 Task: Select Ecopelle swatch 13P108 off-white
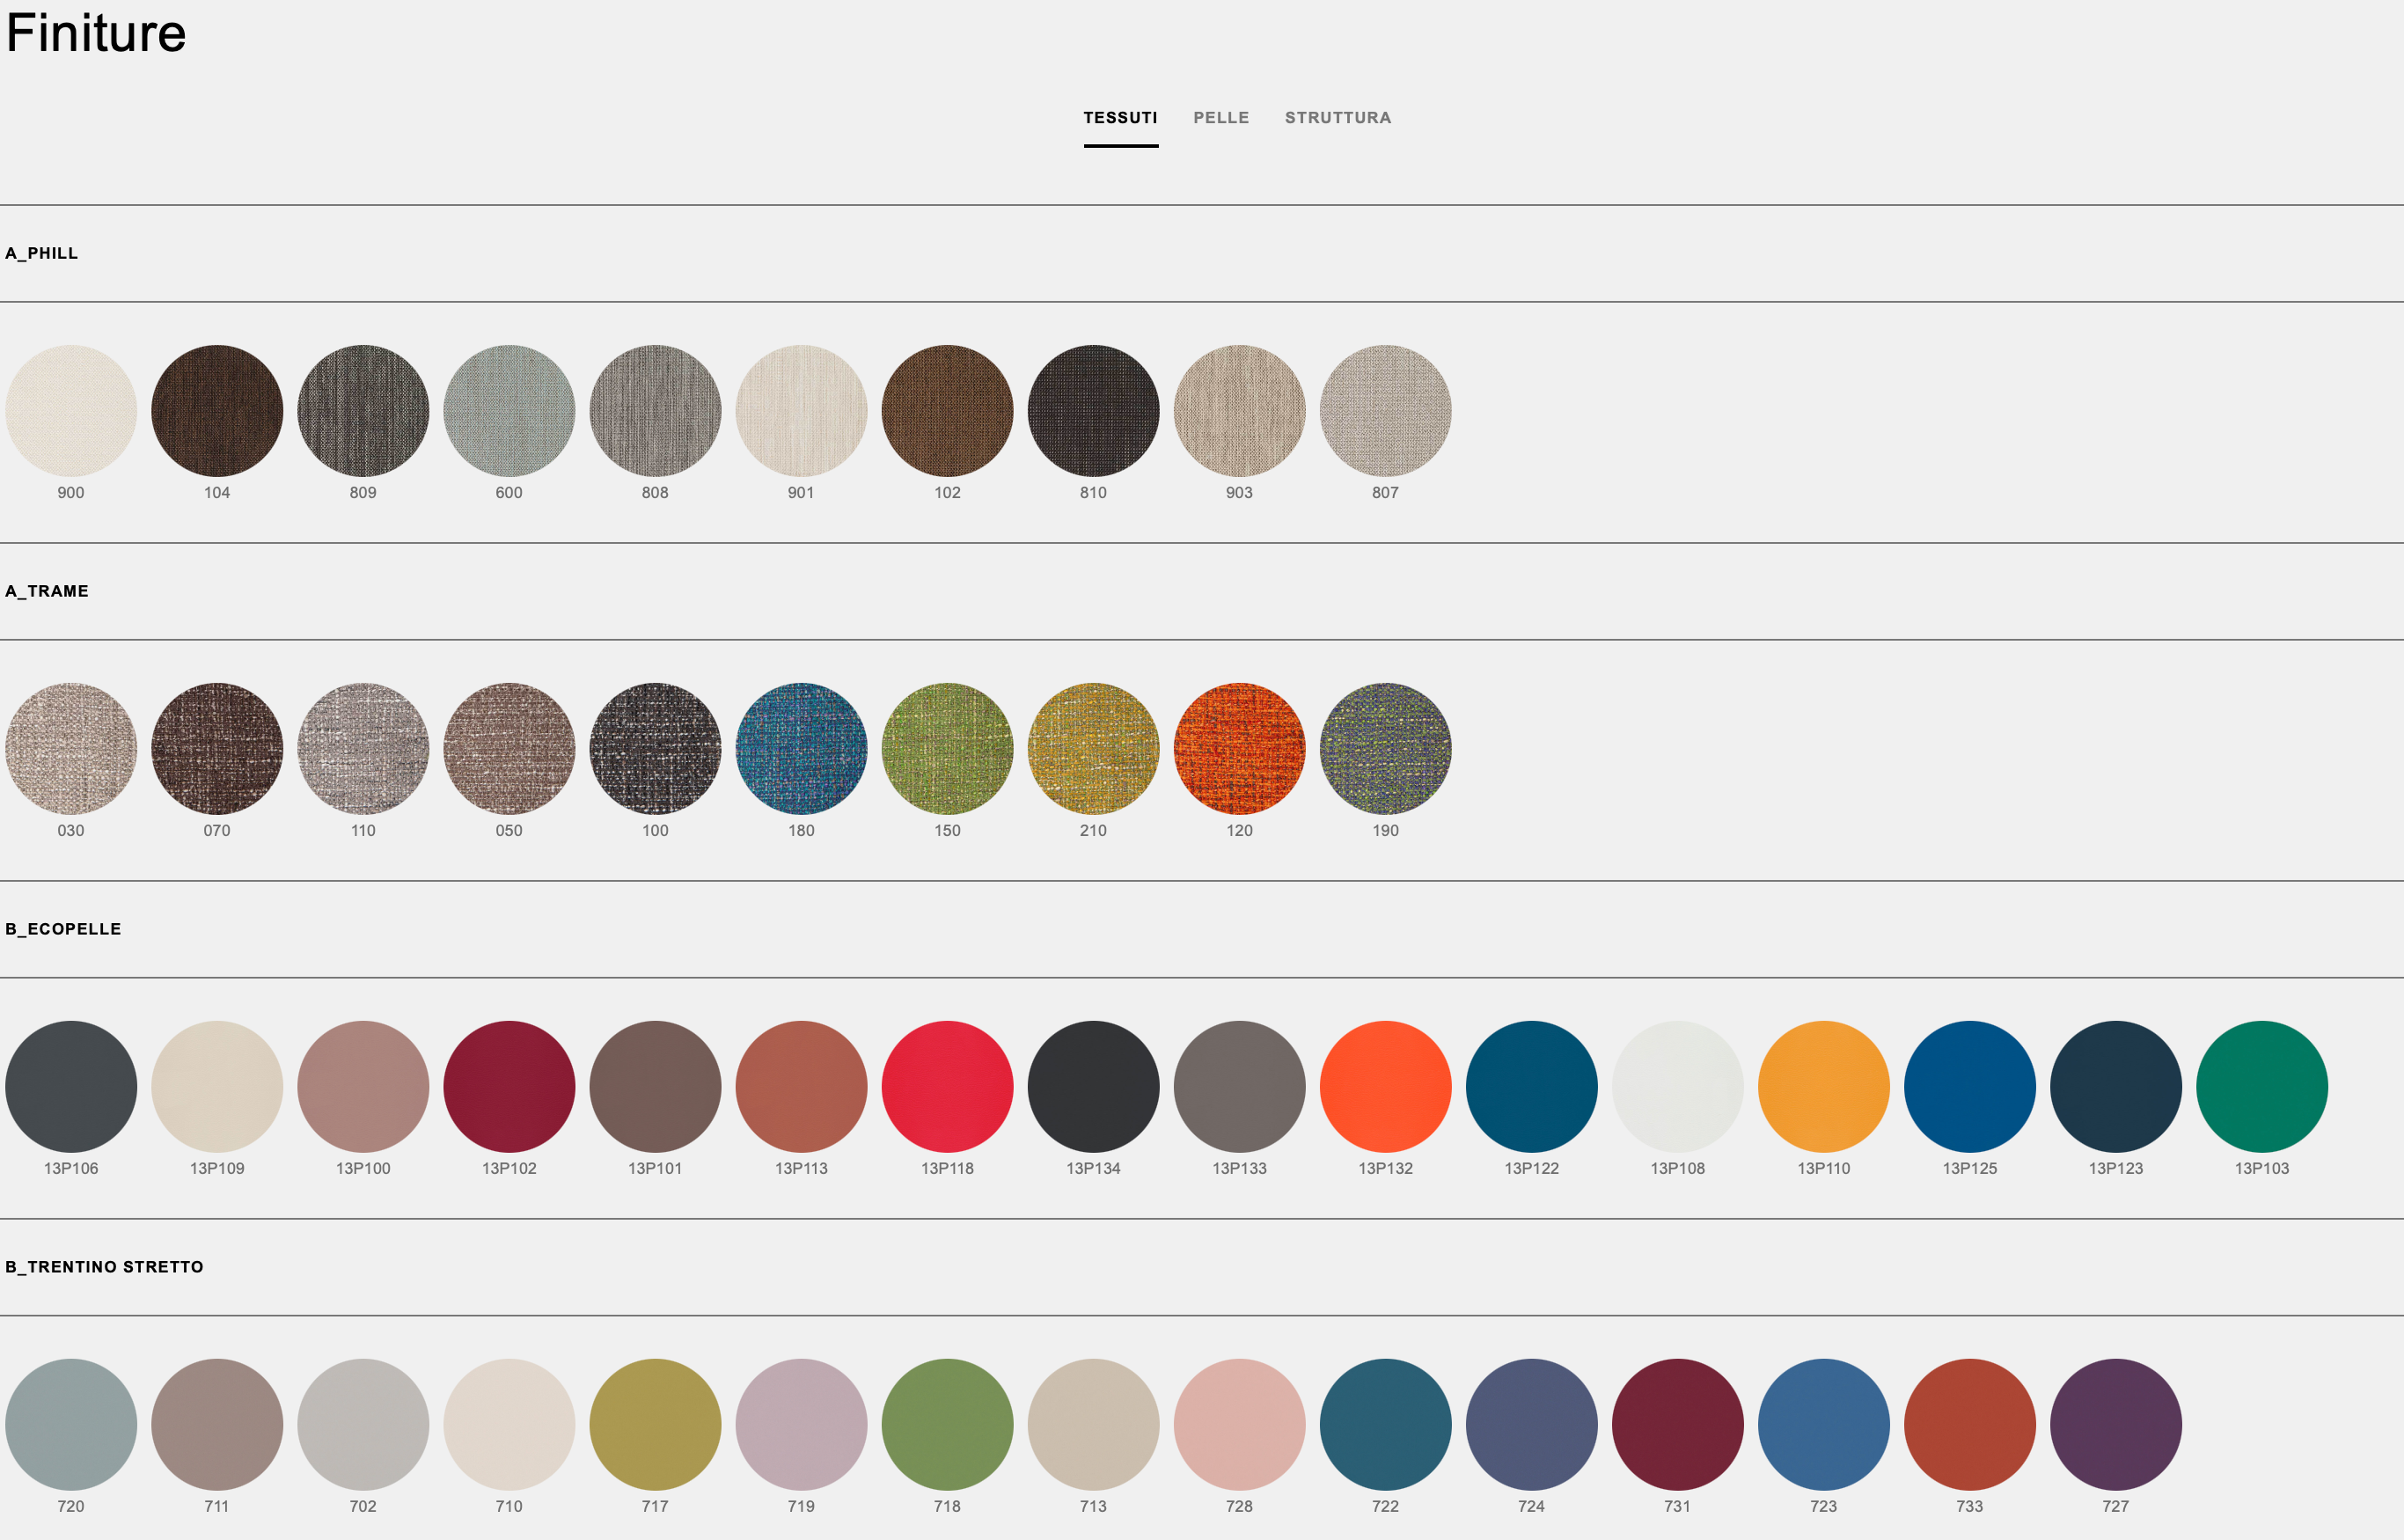click(x=1677, y=1087)
